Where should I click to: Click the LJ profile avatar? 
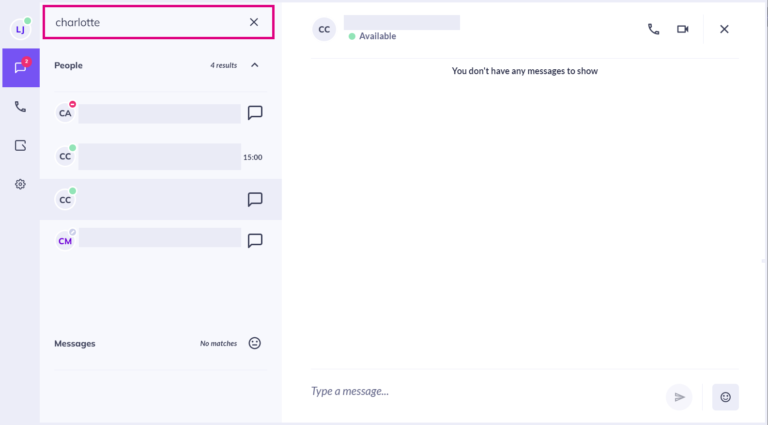pos(20,29)
